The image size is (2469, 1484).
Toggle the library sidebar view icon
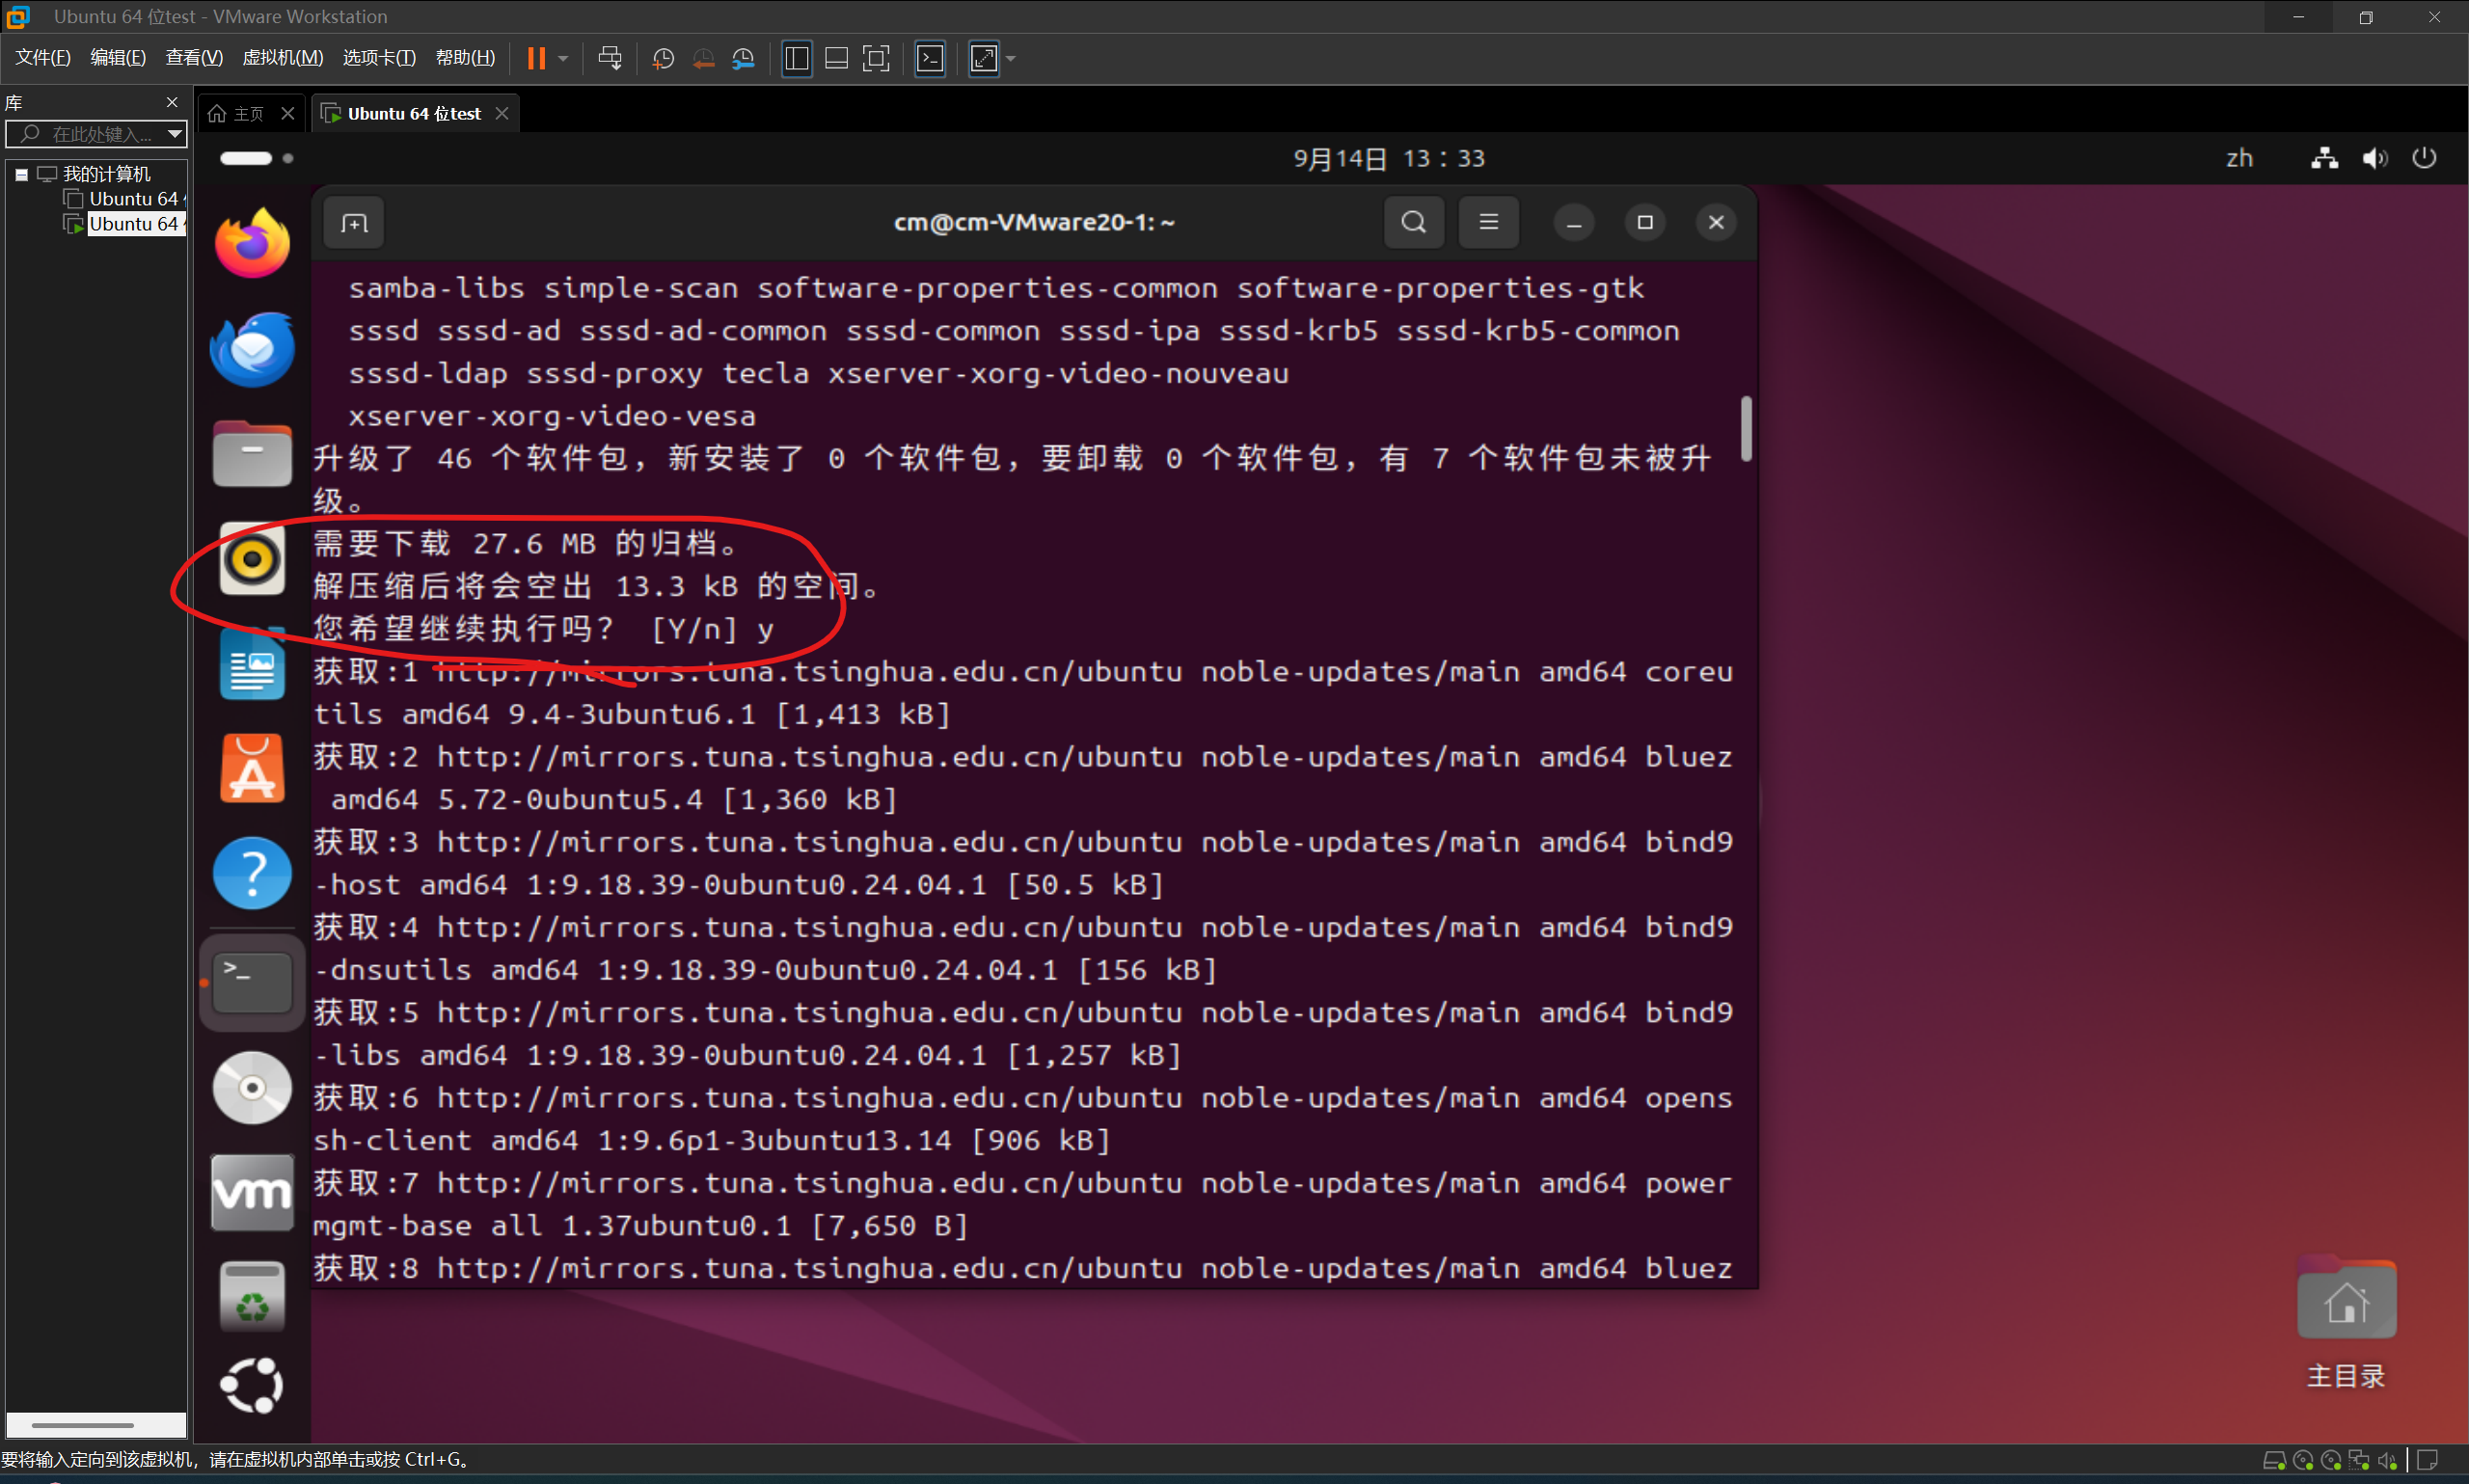click(797, 58)
